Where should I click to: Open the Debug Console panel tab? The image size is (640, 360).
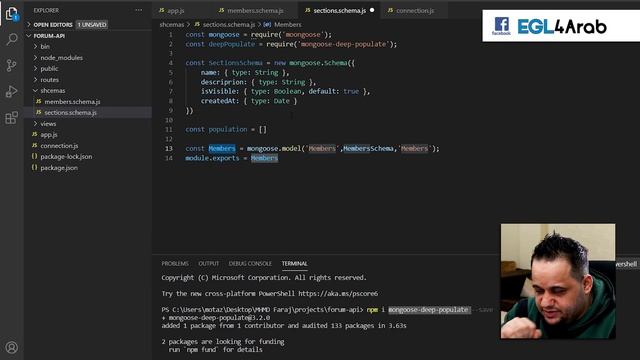[x=250, y=264]
